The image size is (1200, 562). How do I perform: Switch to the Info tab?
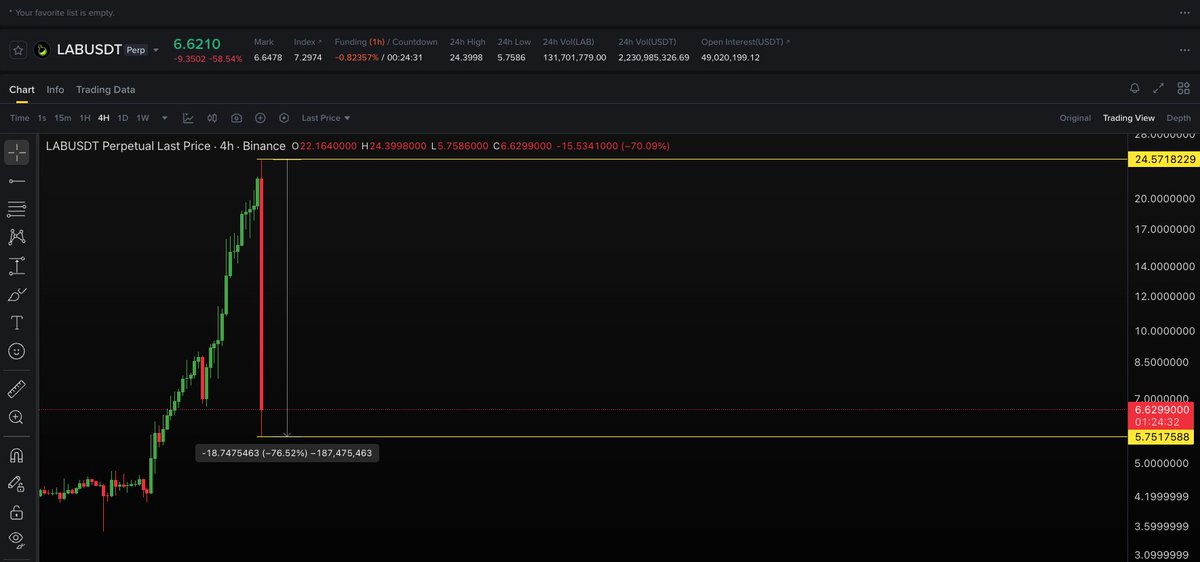point(55,89)
